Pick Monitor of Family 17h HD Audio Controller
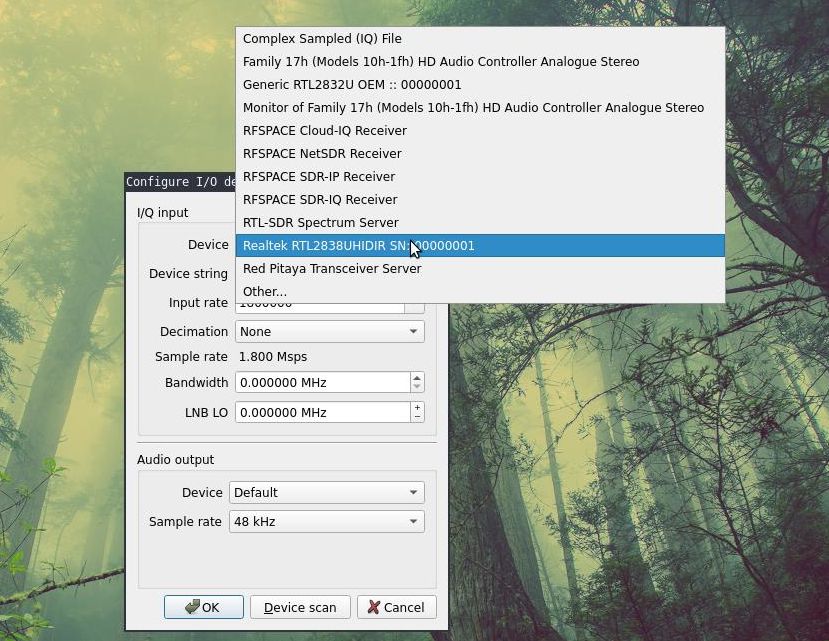829x641 pixels. pyautogui.click(x=480, y=108)
